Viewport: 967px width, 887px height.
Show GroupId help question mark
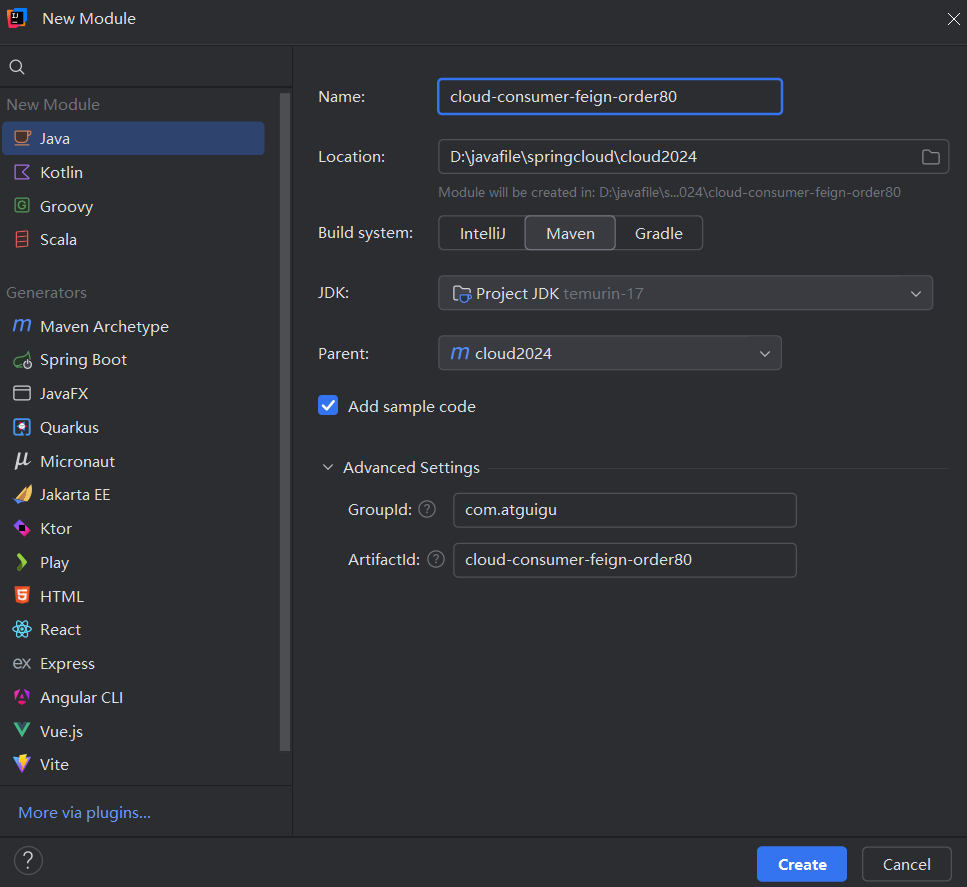(427, 510)
